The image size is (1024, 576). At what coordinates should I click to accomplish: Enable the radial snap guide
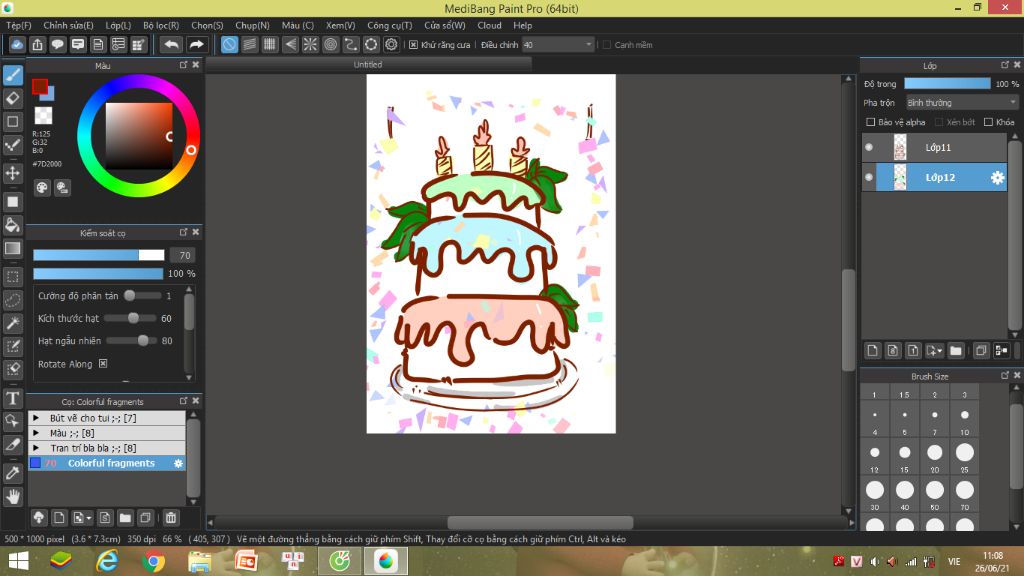pos(310,44)
